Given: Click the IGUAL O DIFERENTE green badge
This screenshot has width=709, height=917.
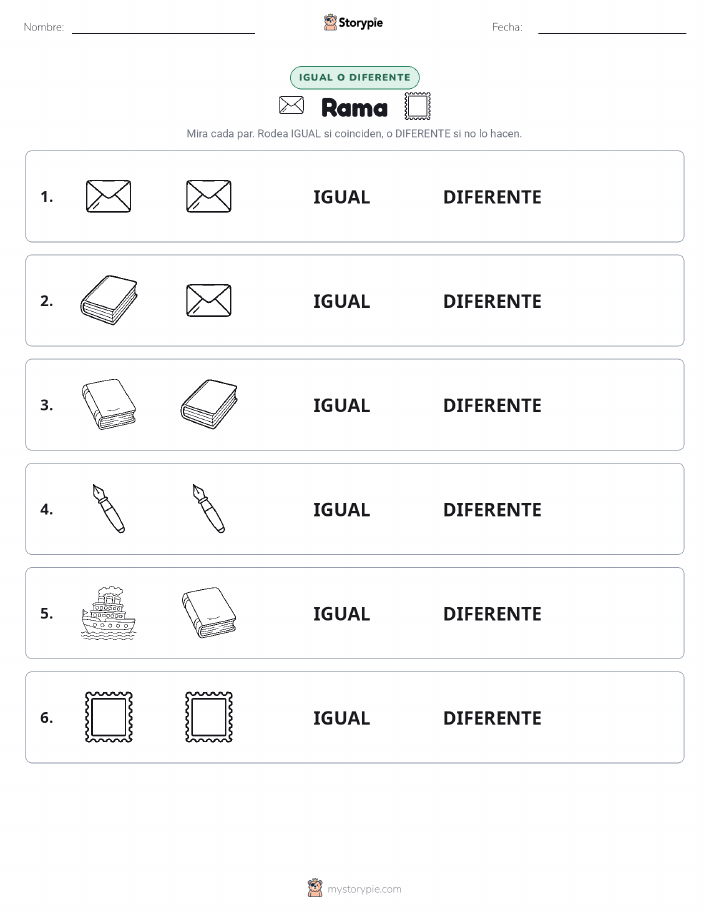Looking at the screenshot, I should tap(354, 77).
